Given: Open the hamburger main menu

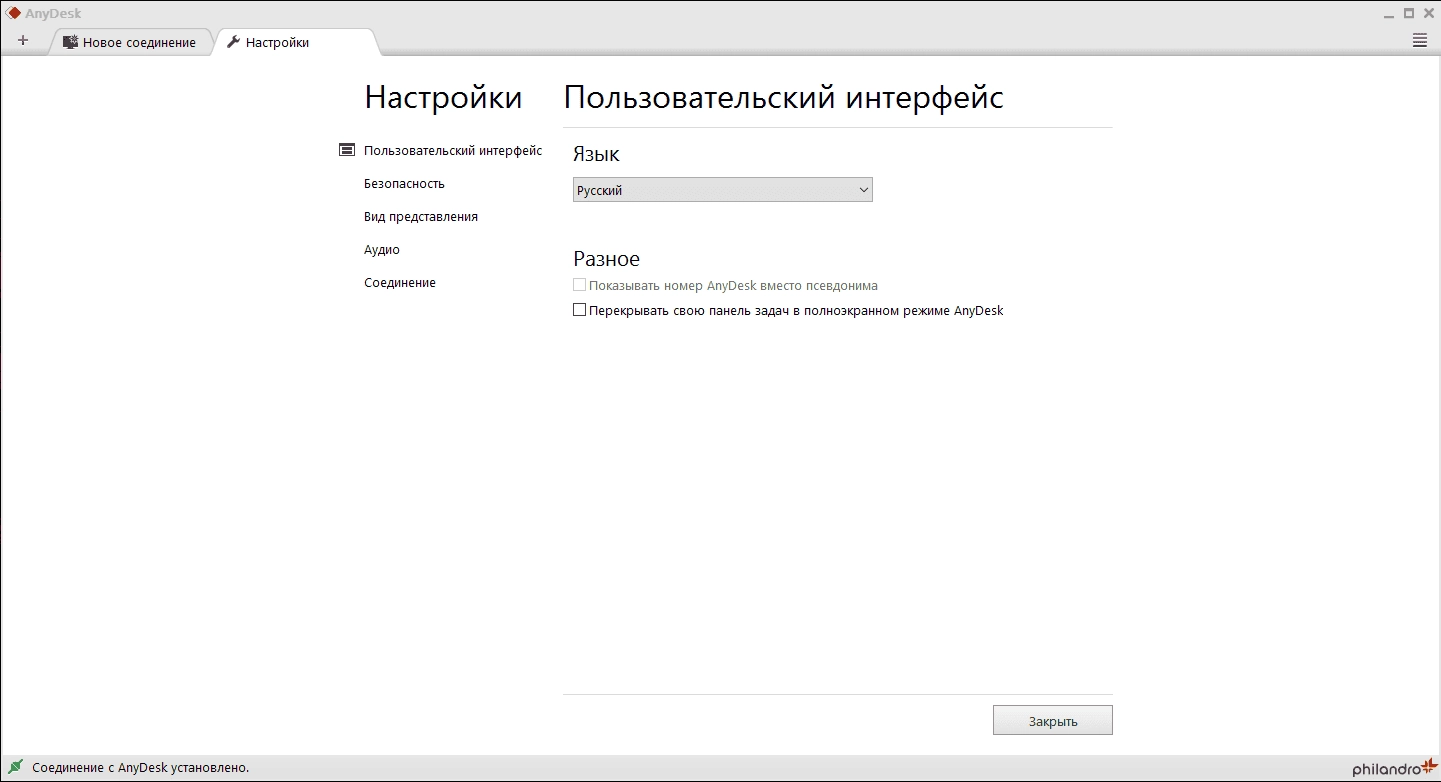Looking at the screenshot, I should [x=1420, y=41].
